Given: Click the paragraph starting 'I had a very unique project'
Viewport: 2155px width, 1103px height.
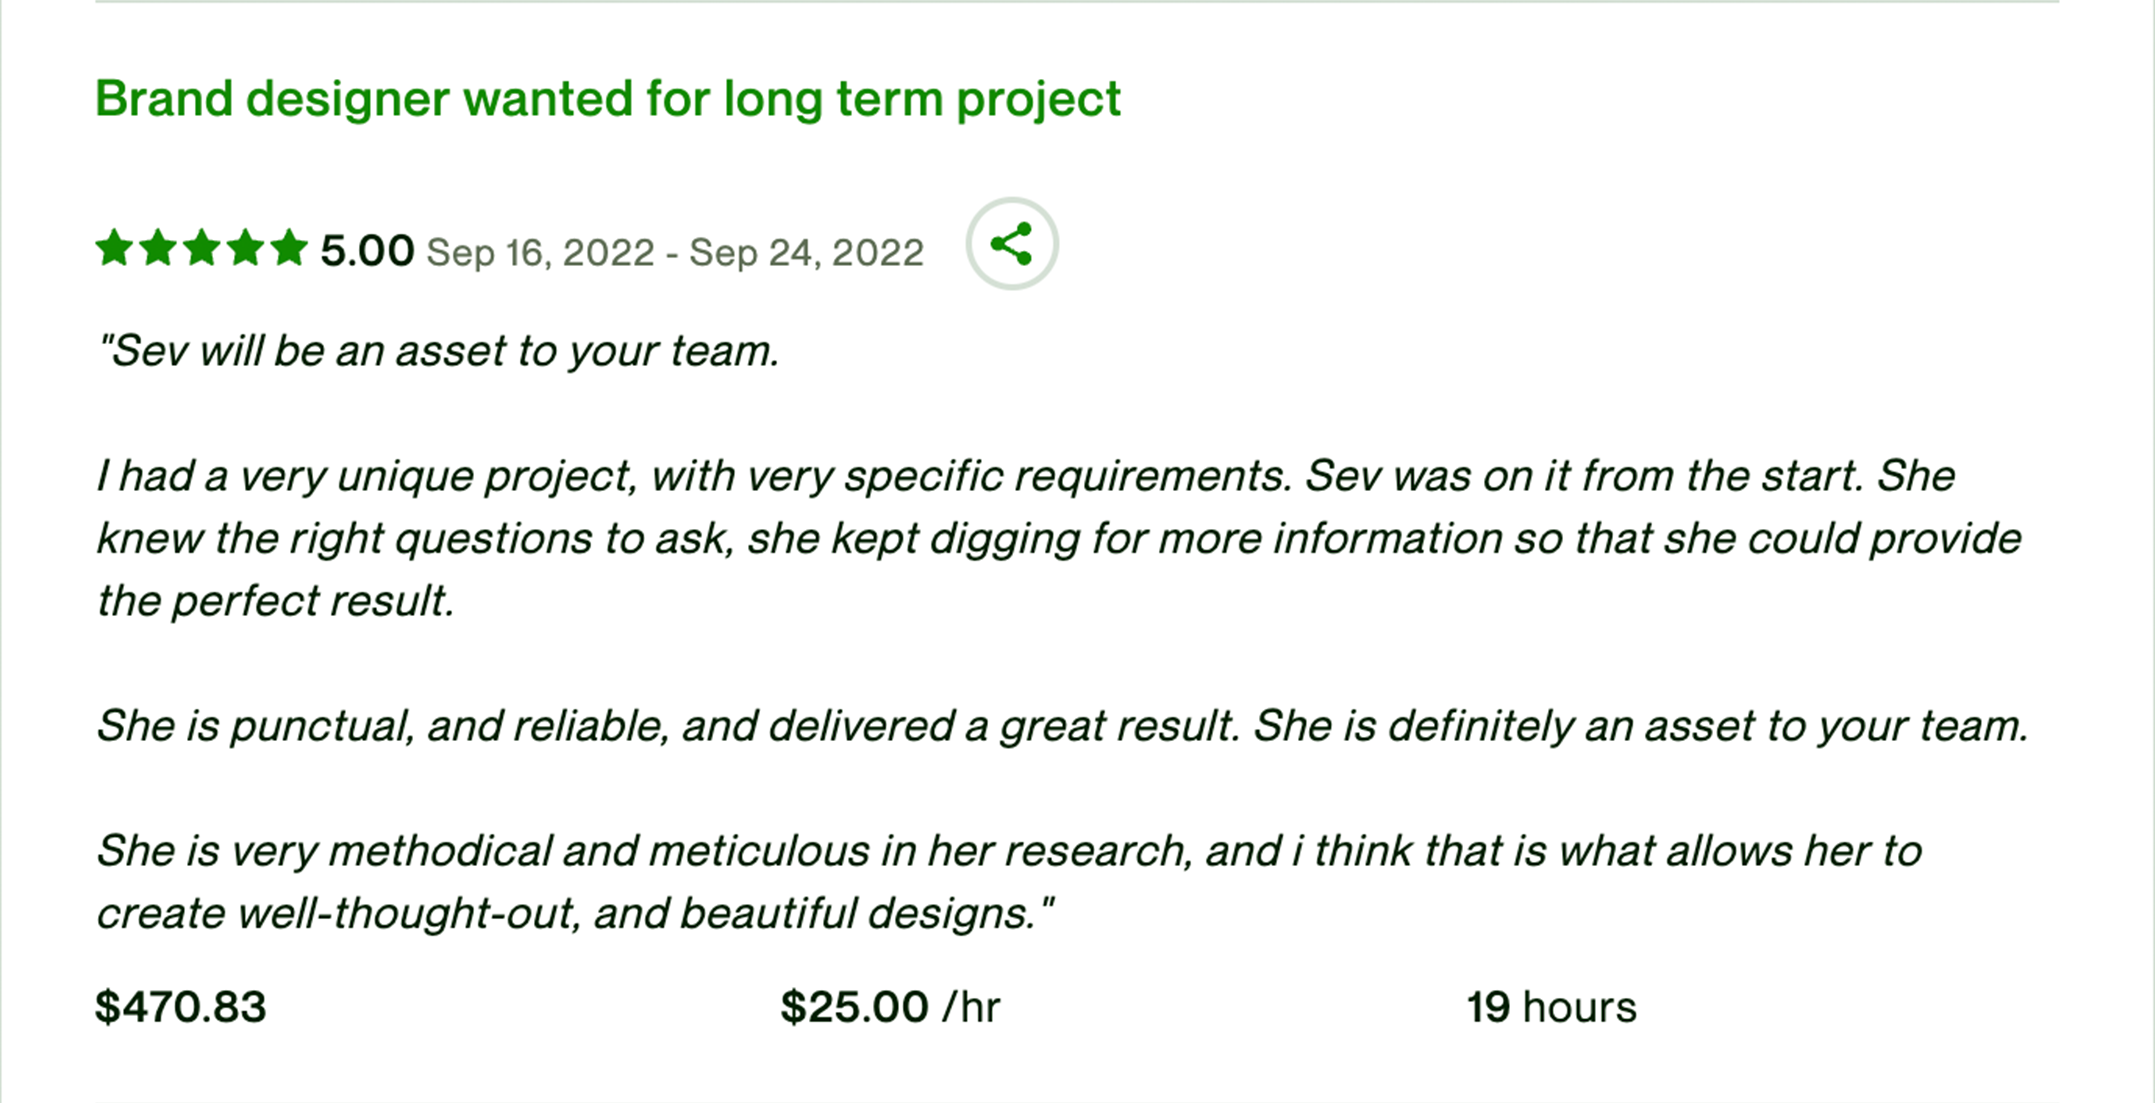Looking at the screenshot, I should tap(1025, 476).
